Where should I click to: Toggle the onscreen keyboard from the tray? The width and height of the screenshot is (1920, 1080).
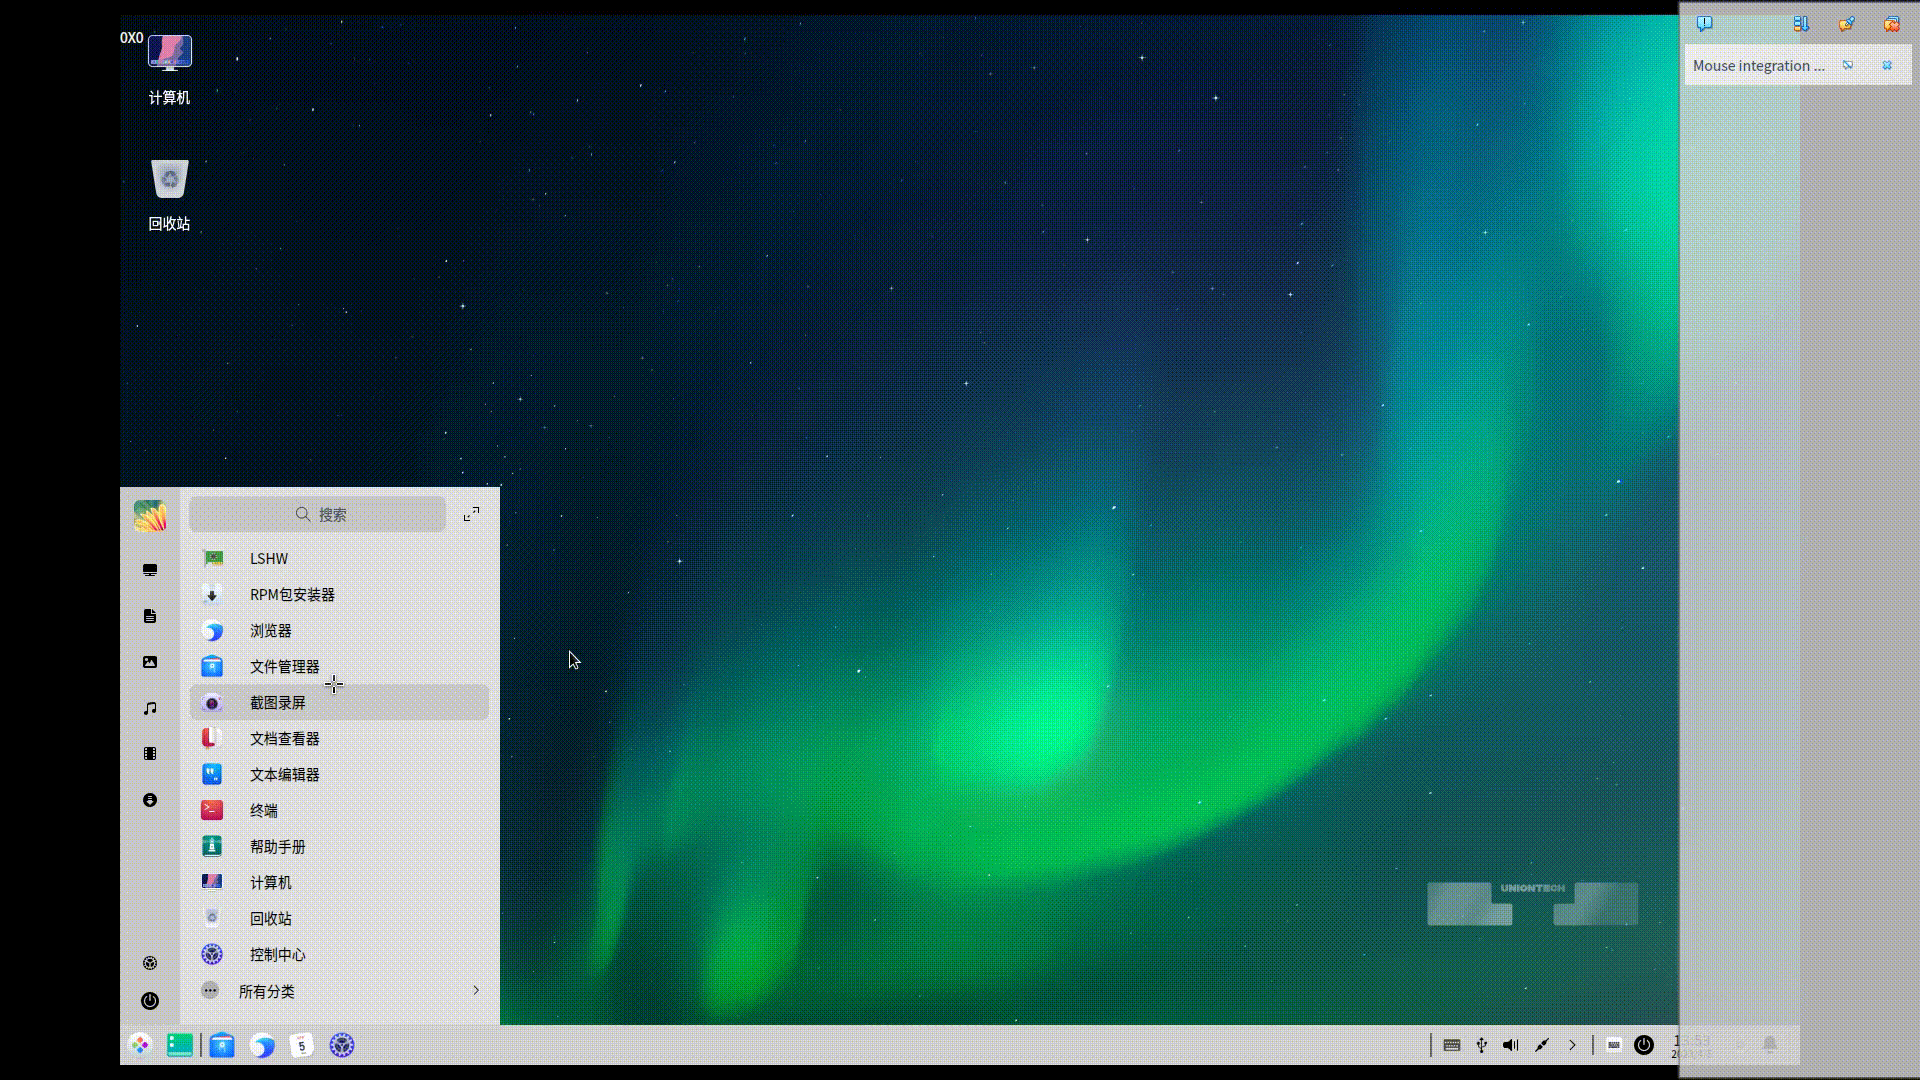(x=1614, y=1046)
